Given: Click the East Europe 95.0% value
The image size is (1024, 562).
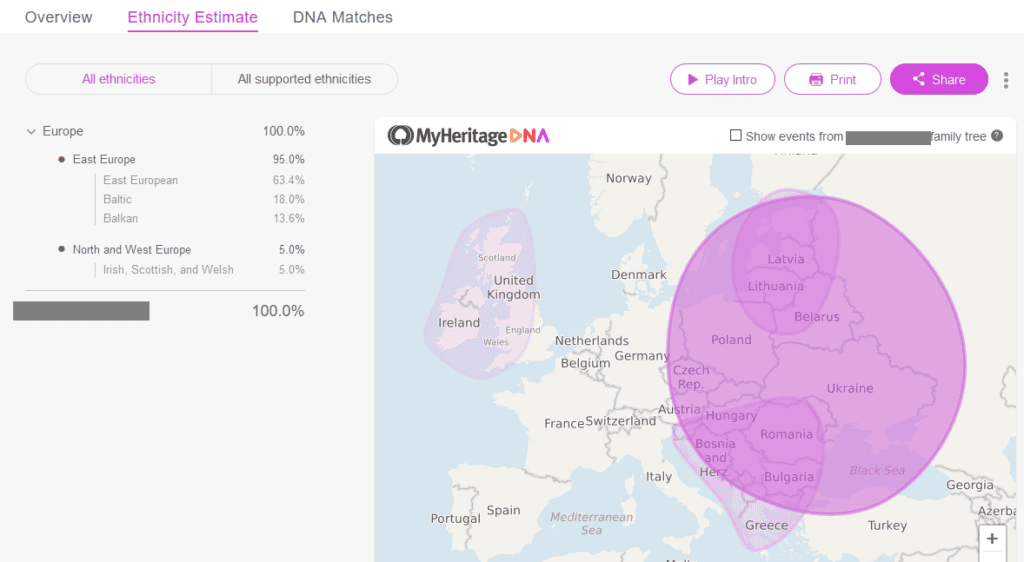Looking at the screenshot, I should (289, 159).
